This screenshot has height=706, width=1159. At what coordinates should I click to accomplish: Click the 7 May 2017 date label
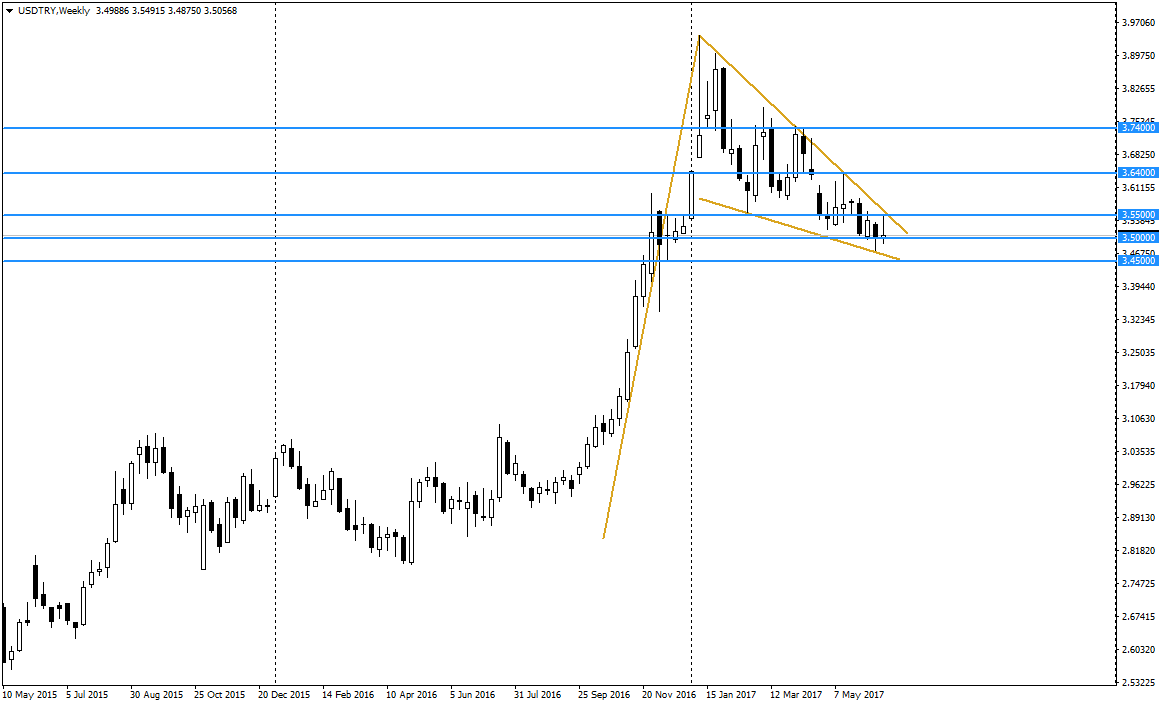tap(860, 694)
